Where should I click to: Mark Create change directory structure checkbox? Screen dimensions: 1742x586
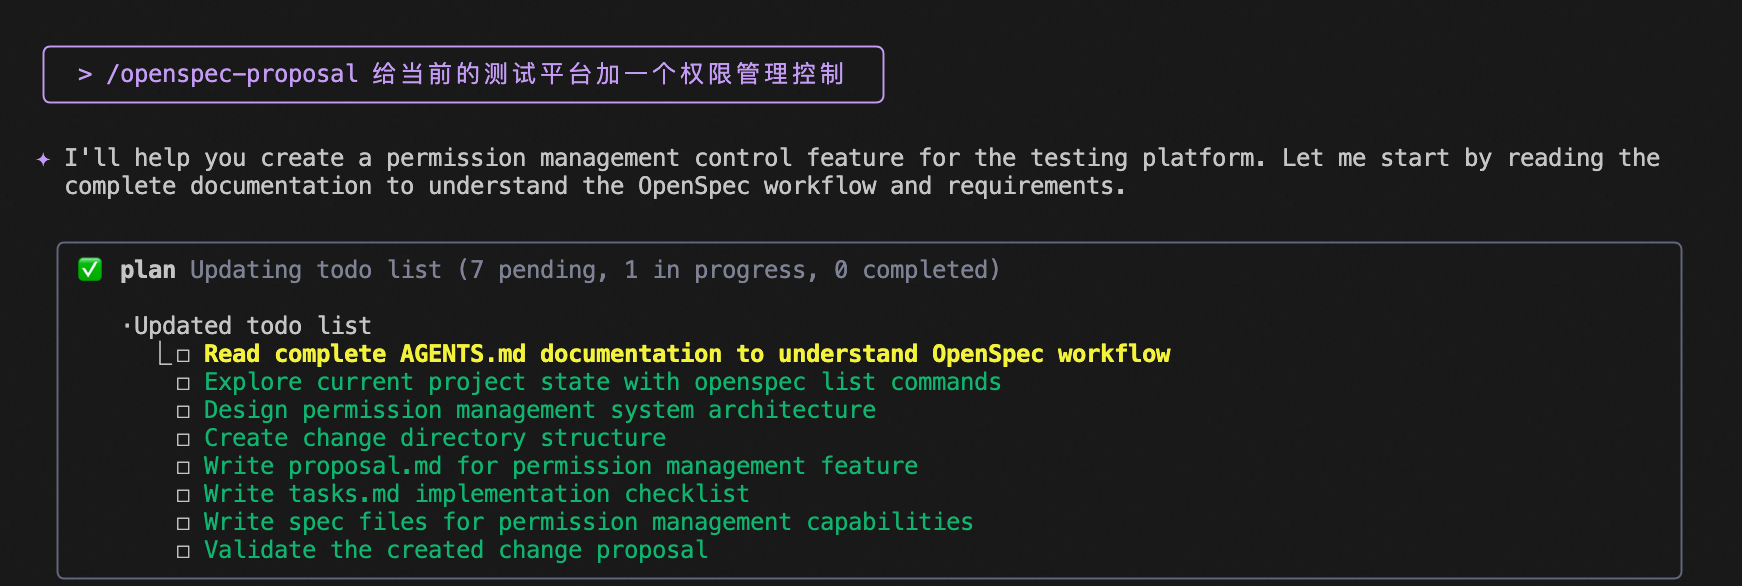[183, 439]
